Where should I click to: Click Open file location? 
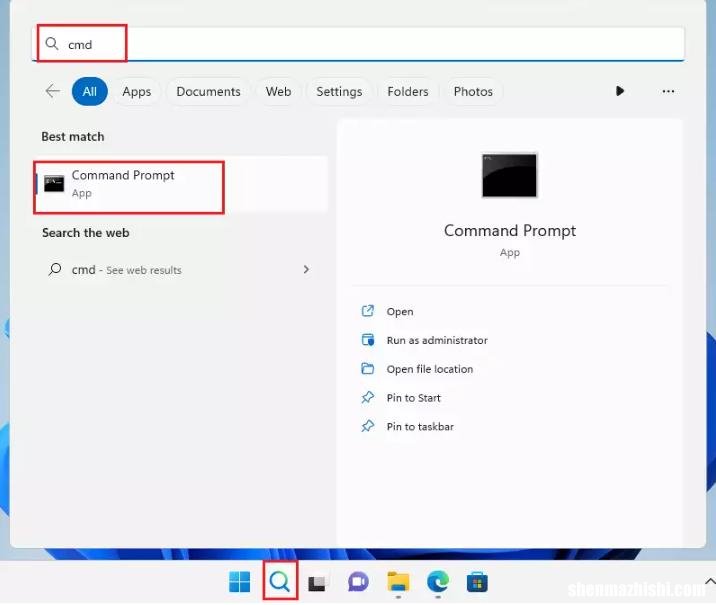point(430,369)
